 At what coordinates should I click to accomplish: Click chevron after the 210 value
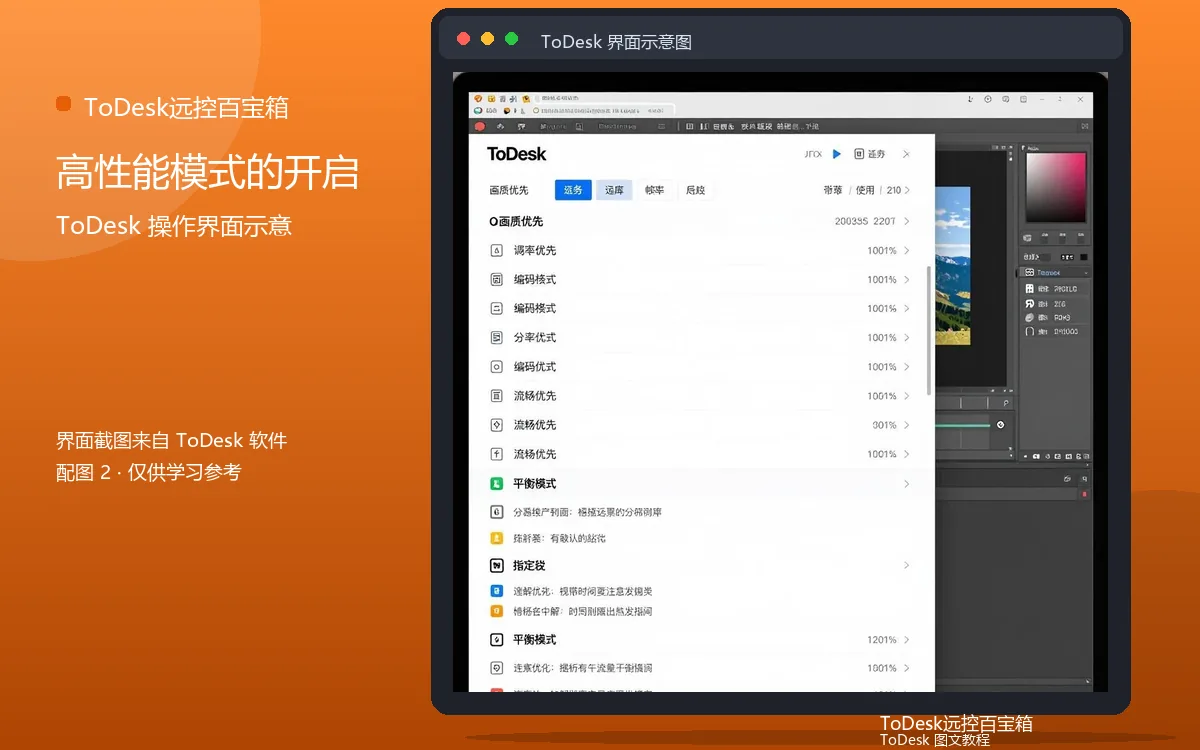click(907, 190)
